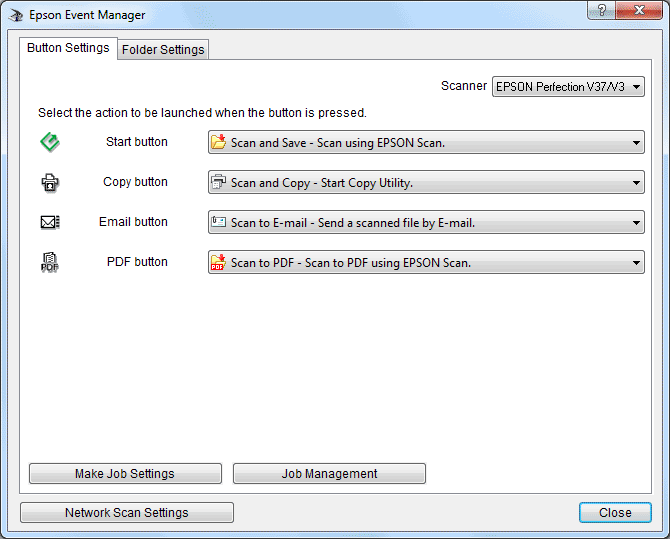
Task: Open Network Scan Settings
Action: (x=126, y=513)
